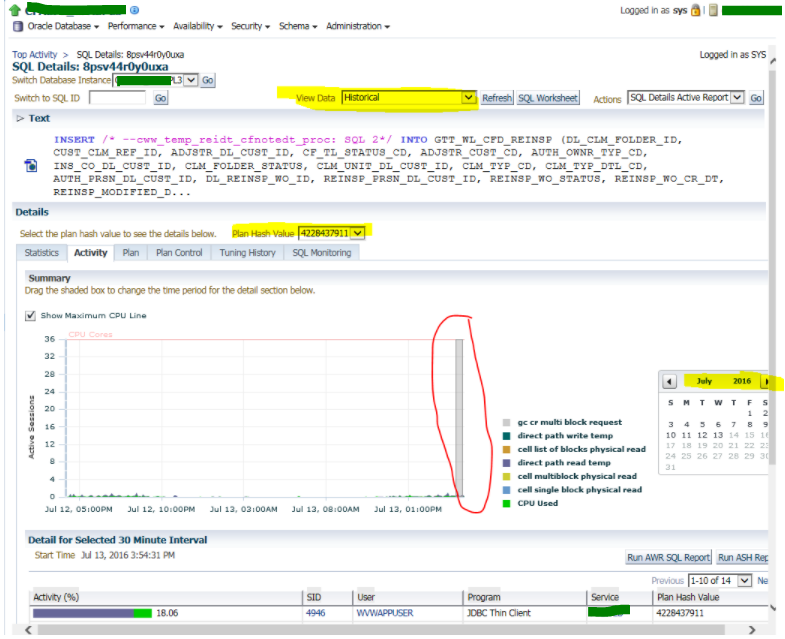Click the Next rows link
The height and width of the screenshot is (639, 785).
762,581
